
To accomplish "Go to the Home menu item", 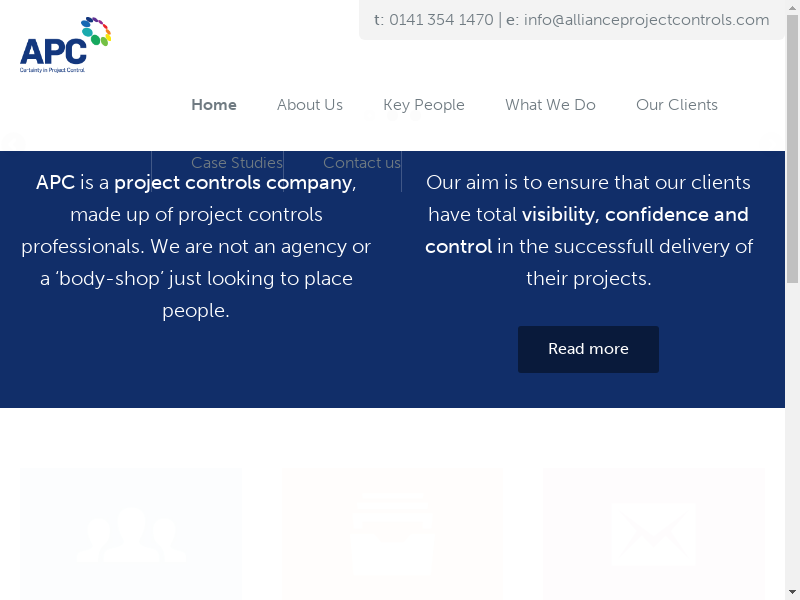I will pos(214,105).
